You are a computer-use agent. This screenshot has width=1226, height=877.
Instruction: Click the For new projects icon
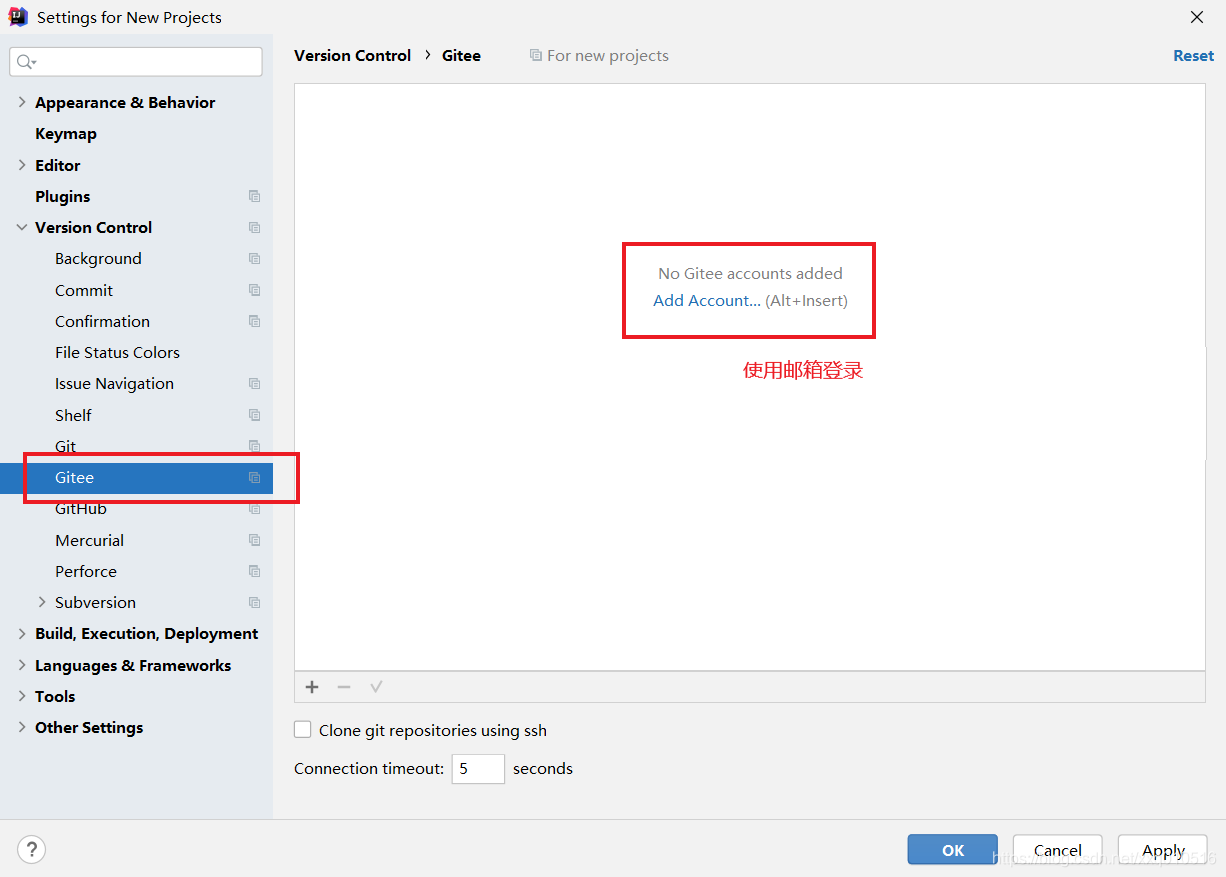pyautogui.click(x=536, y=55)
